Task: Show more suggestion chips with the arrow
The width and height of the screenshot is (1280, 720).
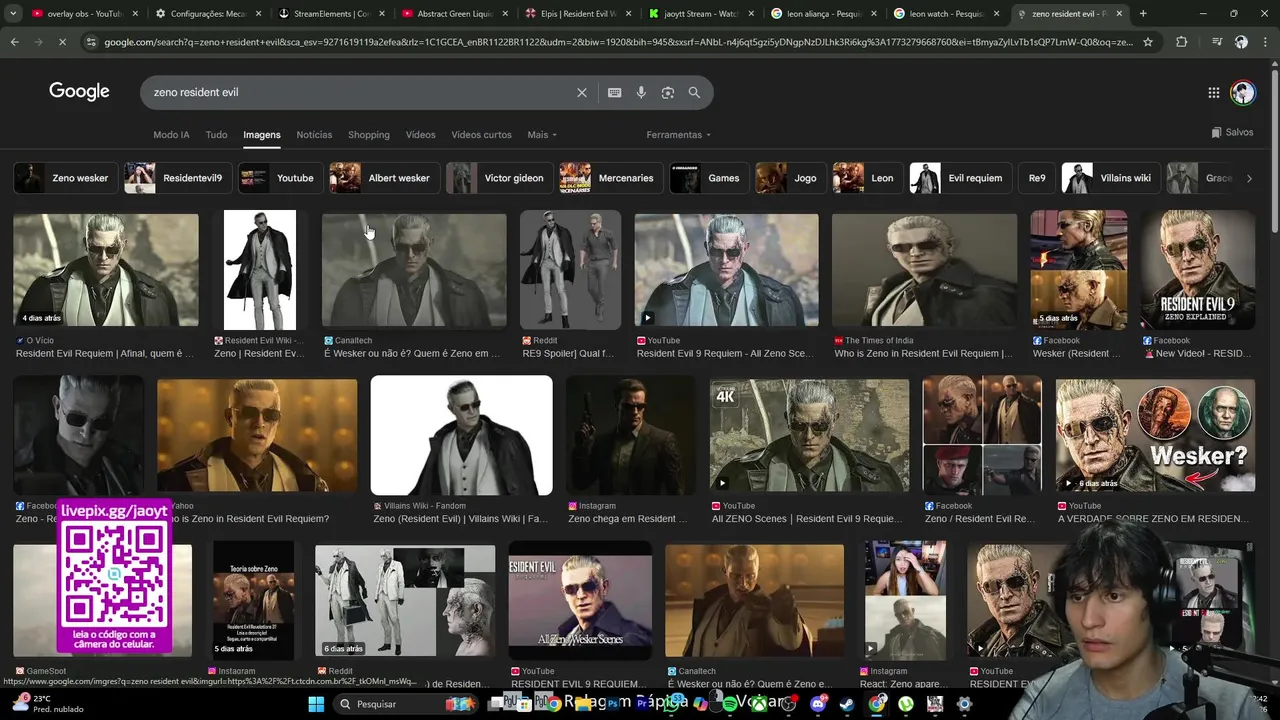Action: click(x=1248, y=178)
